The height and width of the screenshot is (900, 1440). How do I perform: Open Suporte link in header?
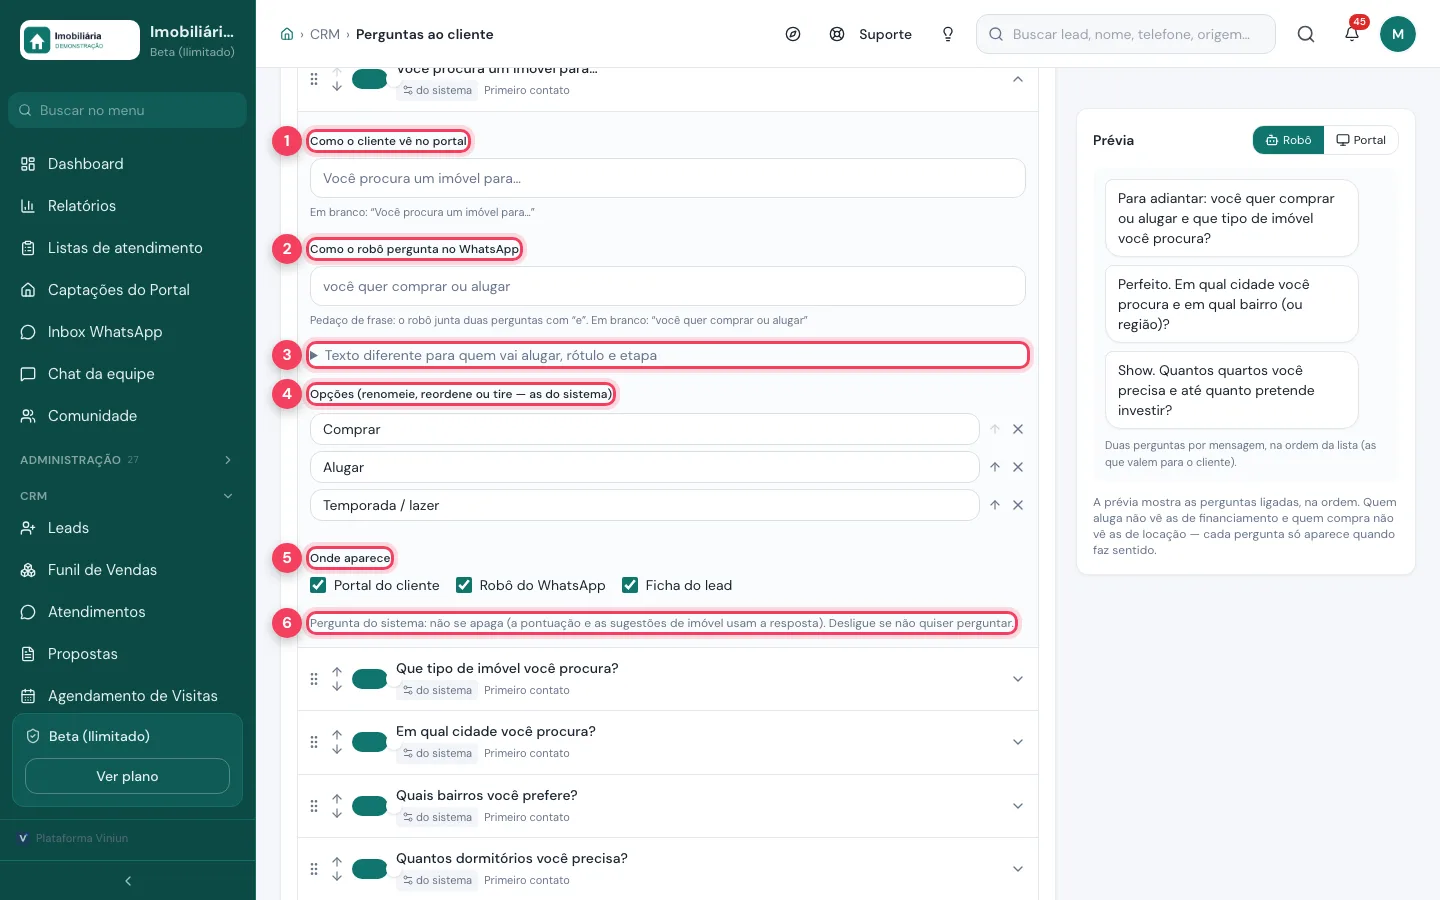(x=871, y=34)
